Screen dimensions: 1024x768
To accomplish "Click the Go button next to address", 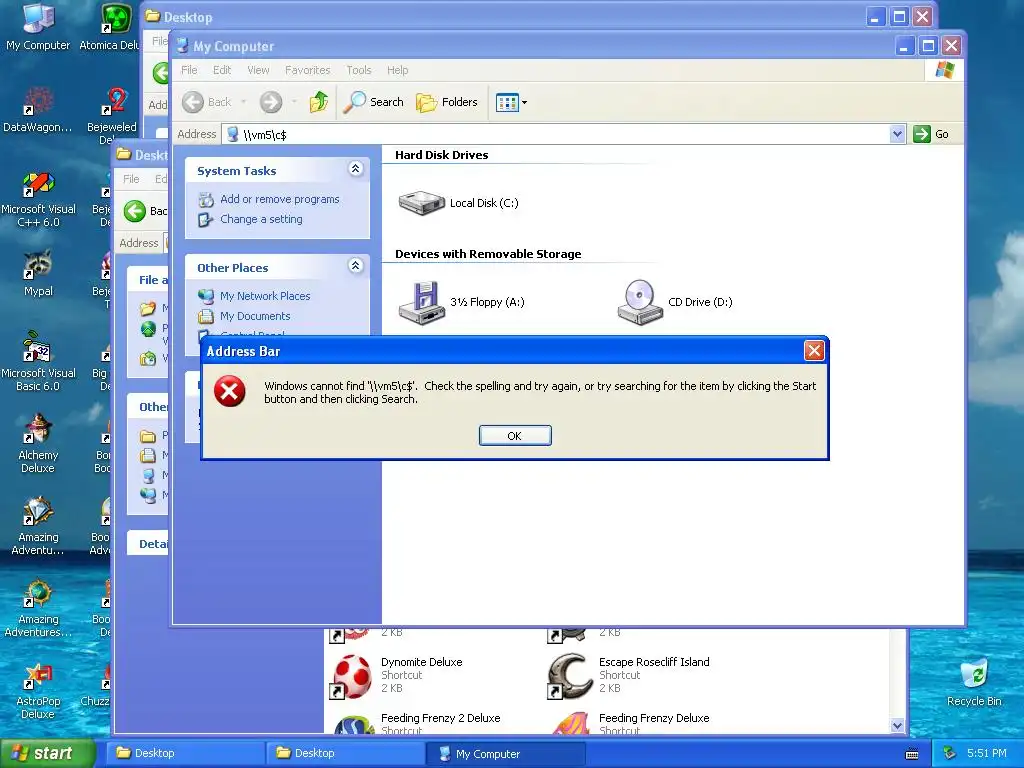I will 931,134.
